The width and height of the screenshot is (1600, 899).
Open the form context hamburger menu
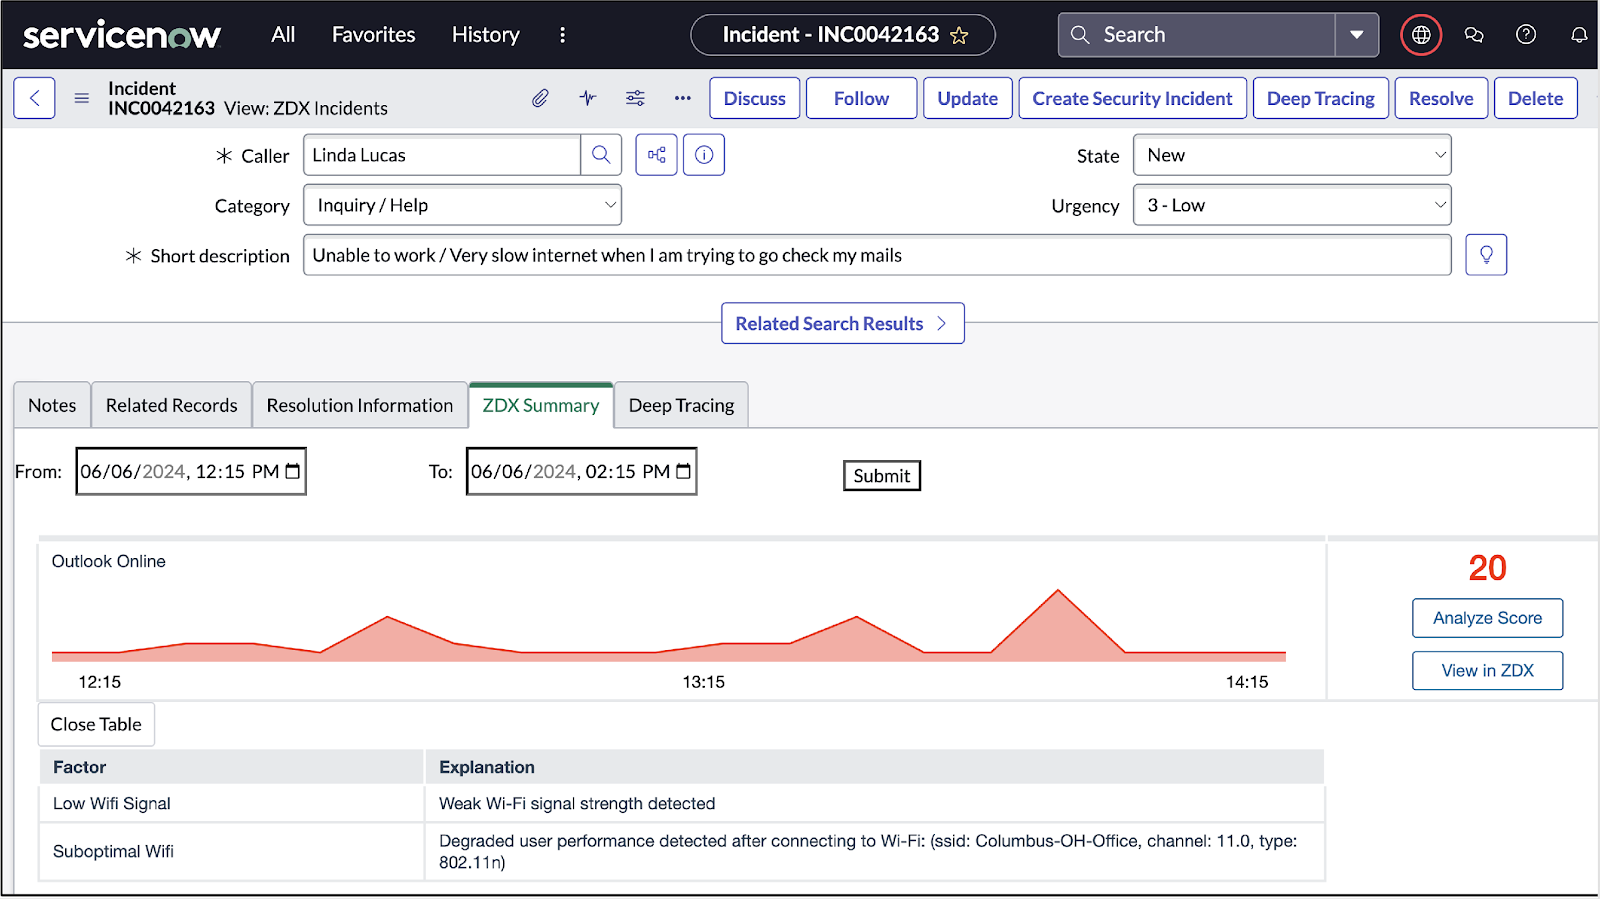pyautogui.click(x=82, y=98)
